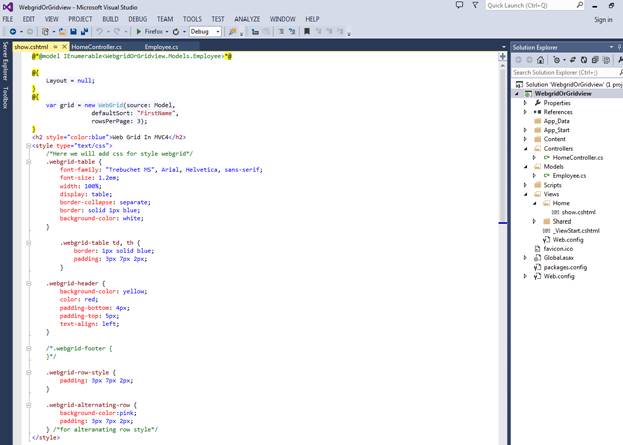Click the Start debugging play icon
This screenshot has width=623, height=445.
[x=138, y=32]
